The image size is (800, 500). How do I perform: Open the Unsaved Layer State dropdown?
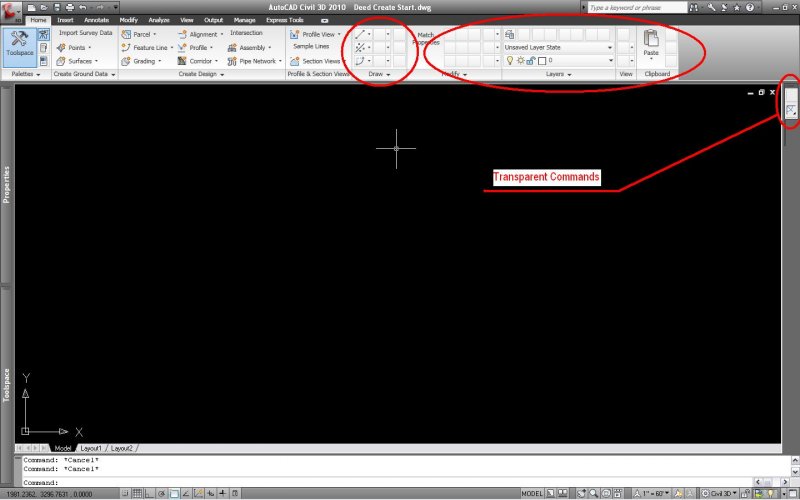[558, 47]
